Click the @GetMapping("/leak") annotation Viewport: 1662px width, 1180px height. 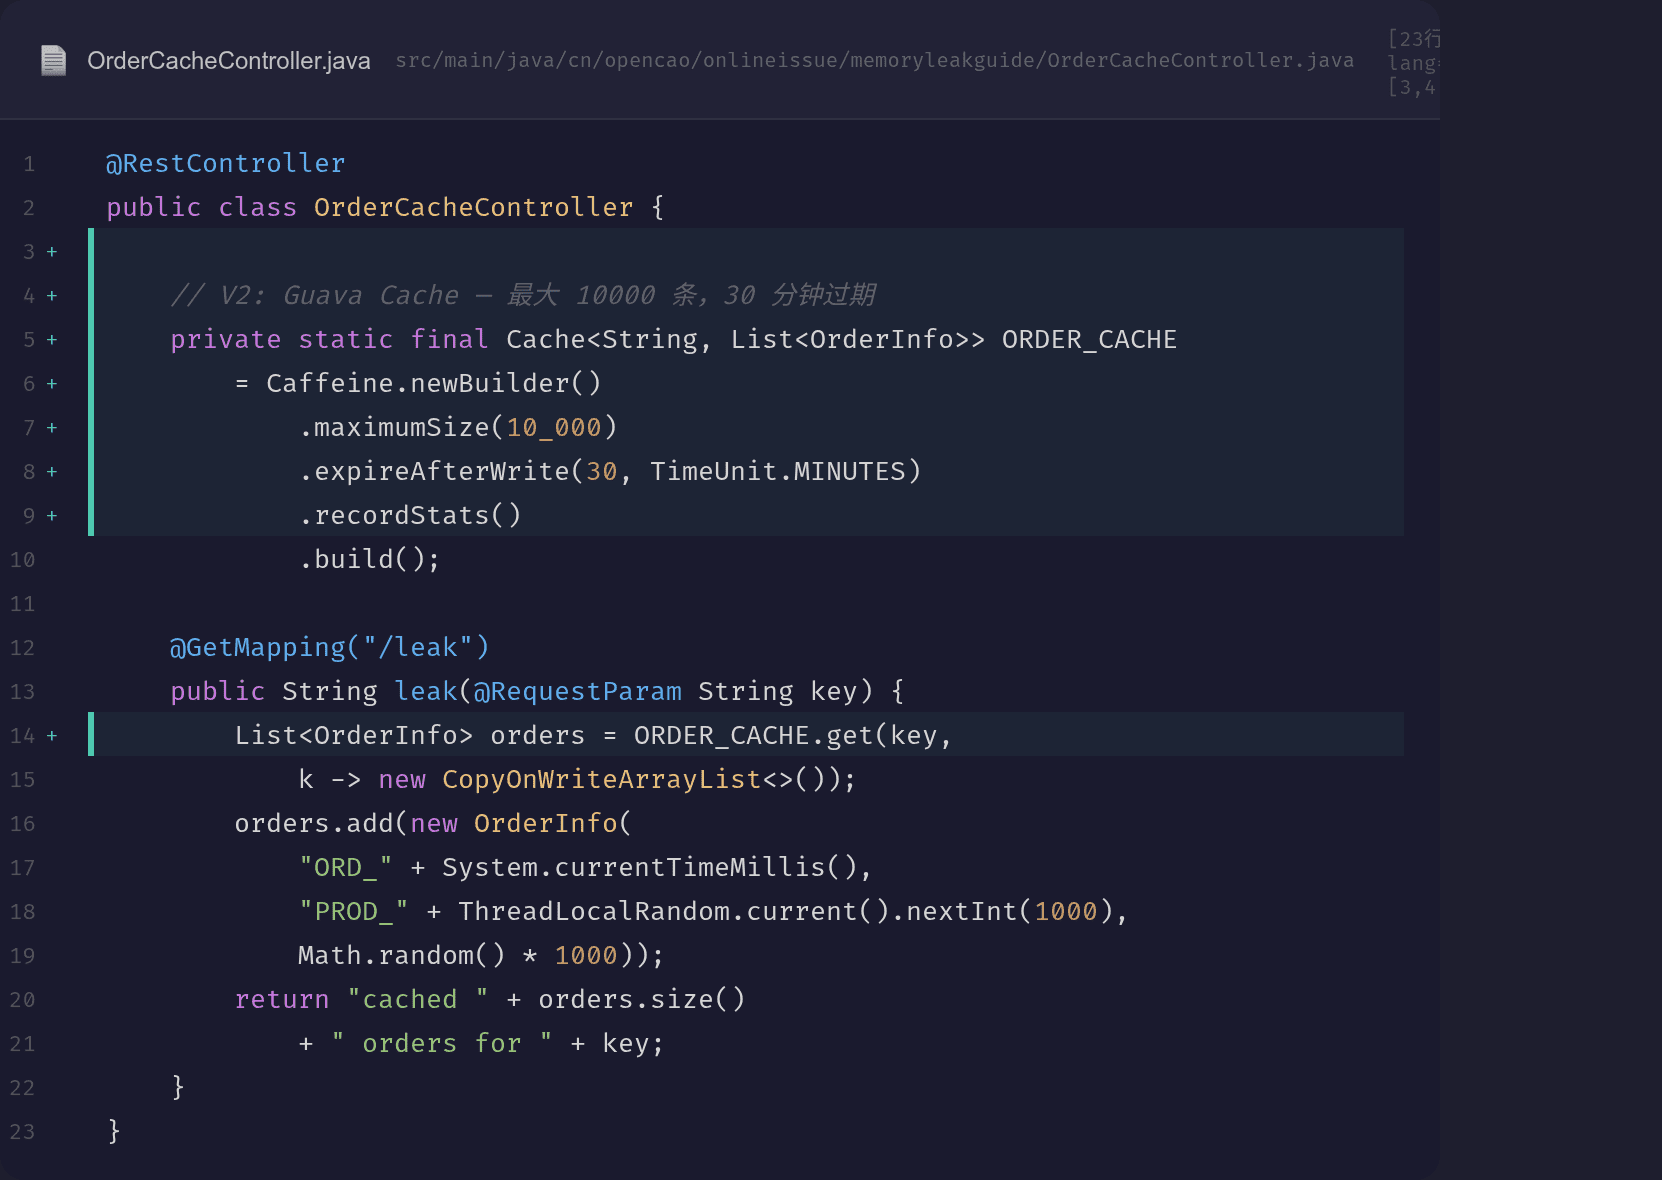pos(330,647)
